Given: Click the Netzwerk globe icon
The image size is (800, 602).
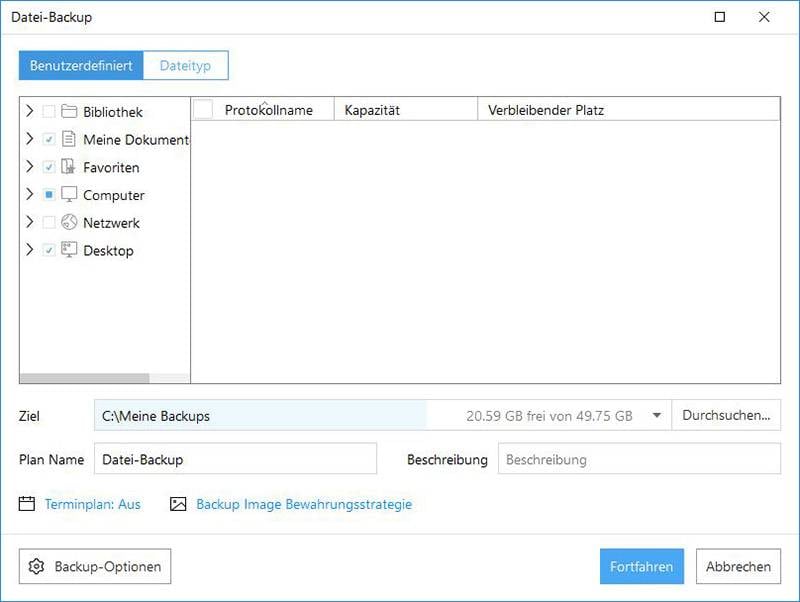Looking at the screenshot, I should (x=69, y=223).
